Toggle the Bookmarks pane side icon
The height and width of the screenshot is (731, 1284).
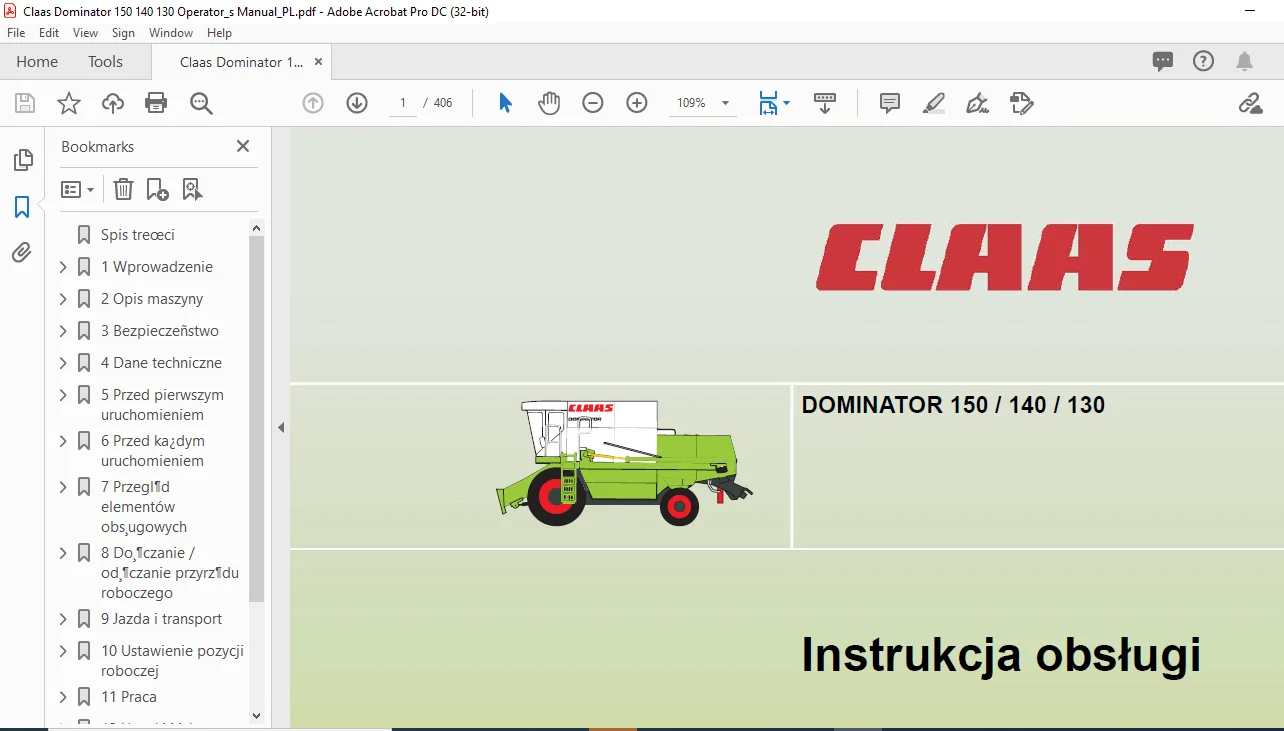[22, 207]
